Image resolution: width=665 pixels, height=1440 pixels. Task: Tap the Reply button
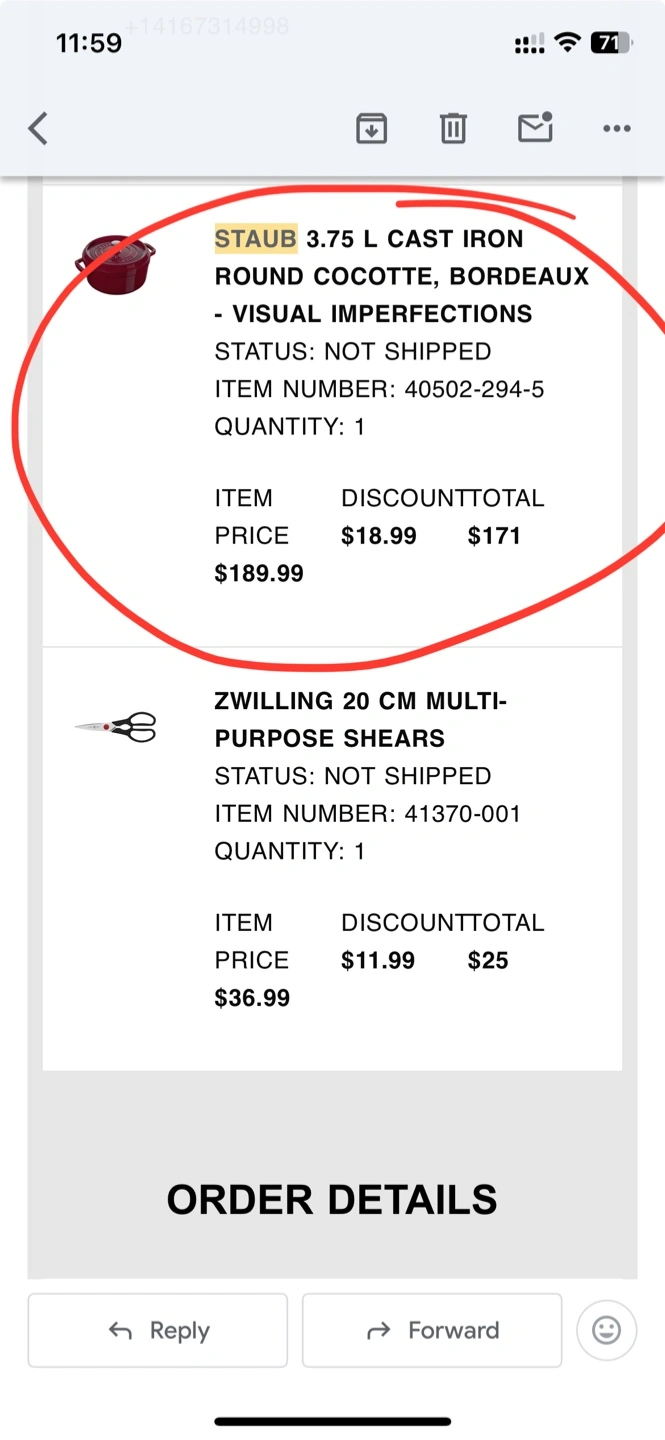point(157,1330)
